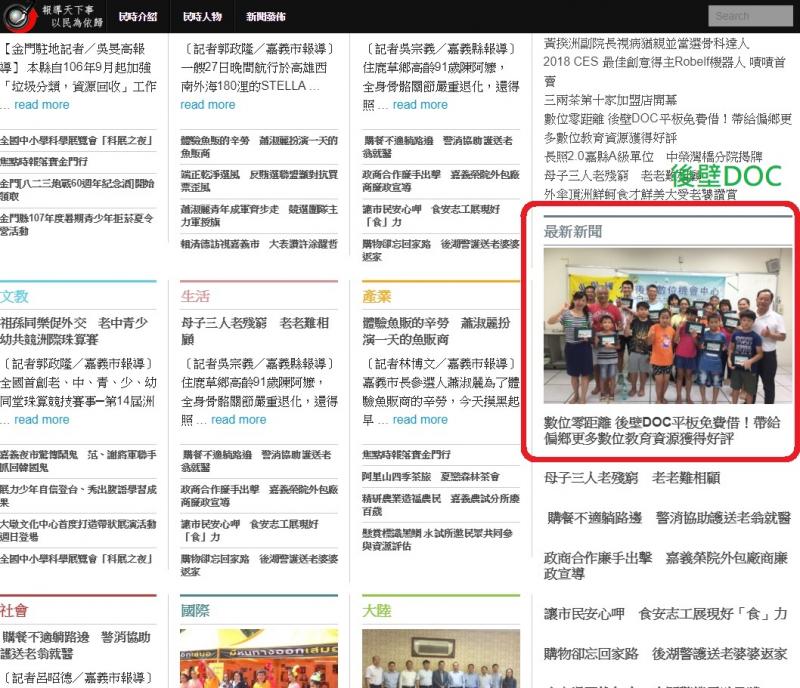
Task: Click read more under 母子三人老殘窮 story
Action: click(x=238, y=420)
